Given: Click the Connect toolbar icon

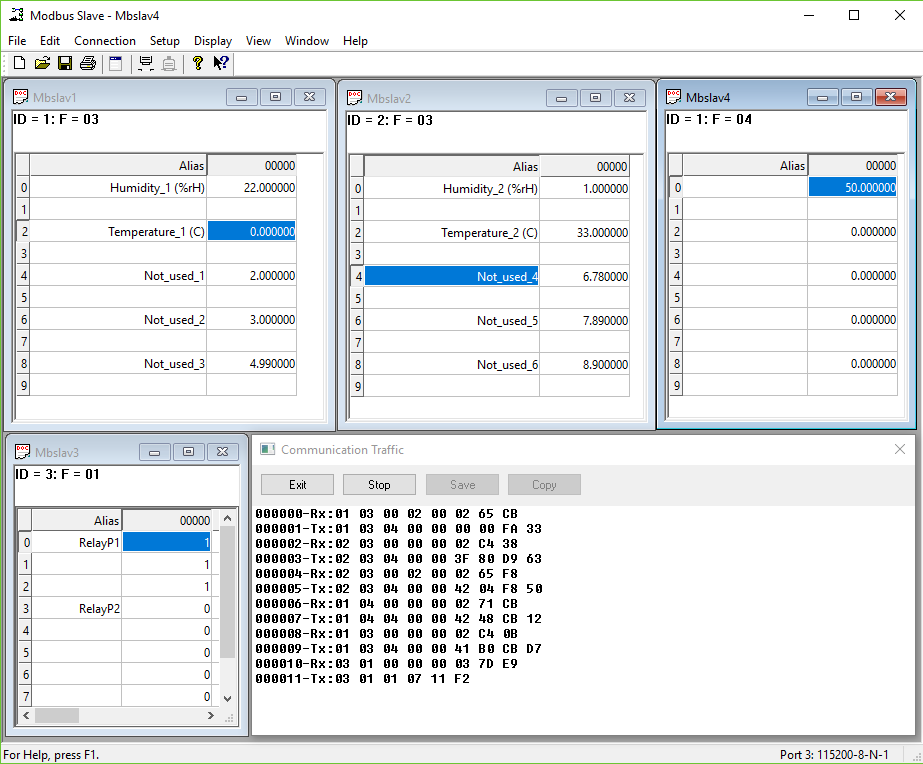Looking at the screenshot, I should (145, 63).
